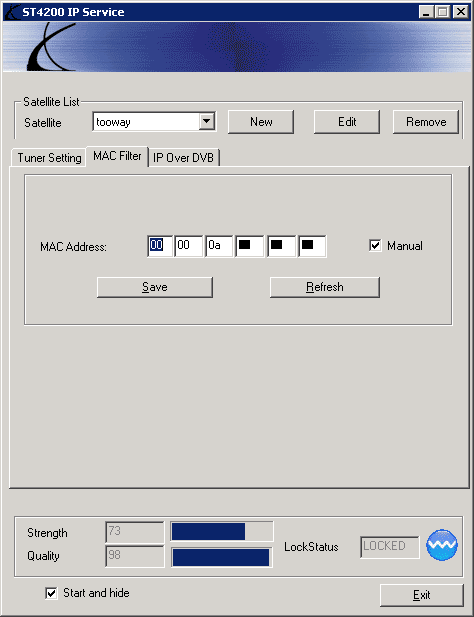This screenshot has height=617, width=474.
Task: Click the Quality signal progress bar
Action: pos(222,557)
